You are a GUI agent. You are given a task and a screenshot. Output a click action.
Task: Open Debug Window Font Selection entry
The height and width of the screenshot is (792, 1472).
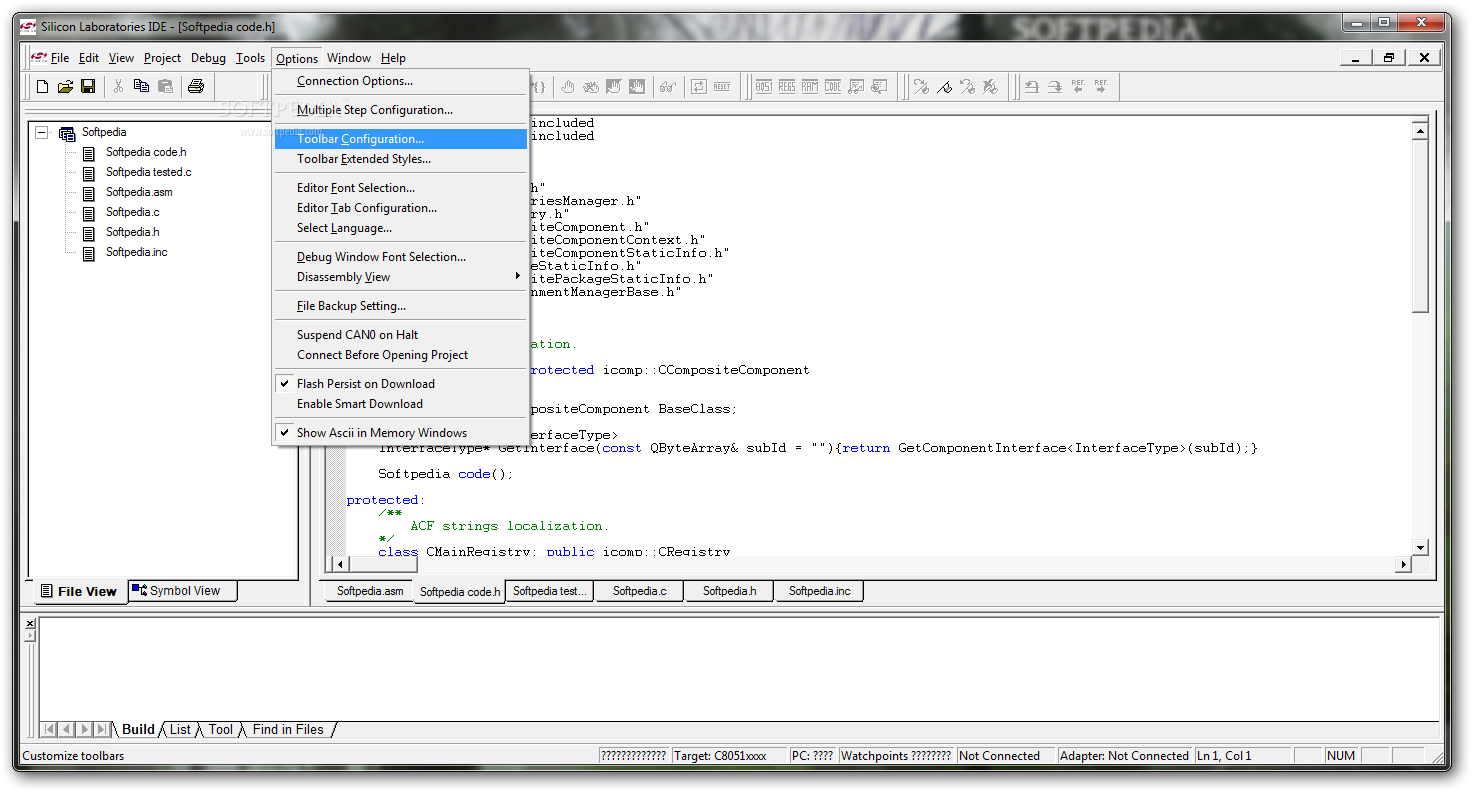click(400, 257)
